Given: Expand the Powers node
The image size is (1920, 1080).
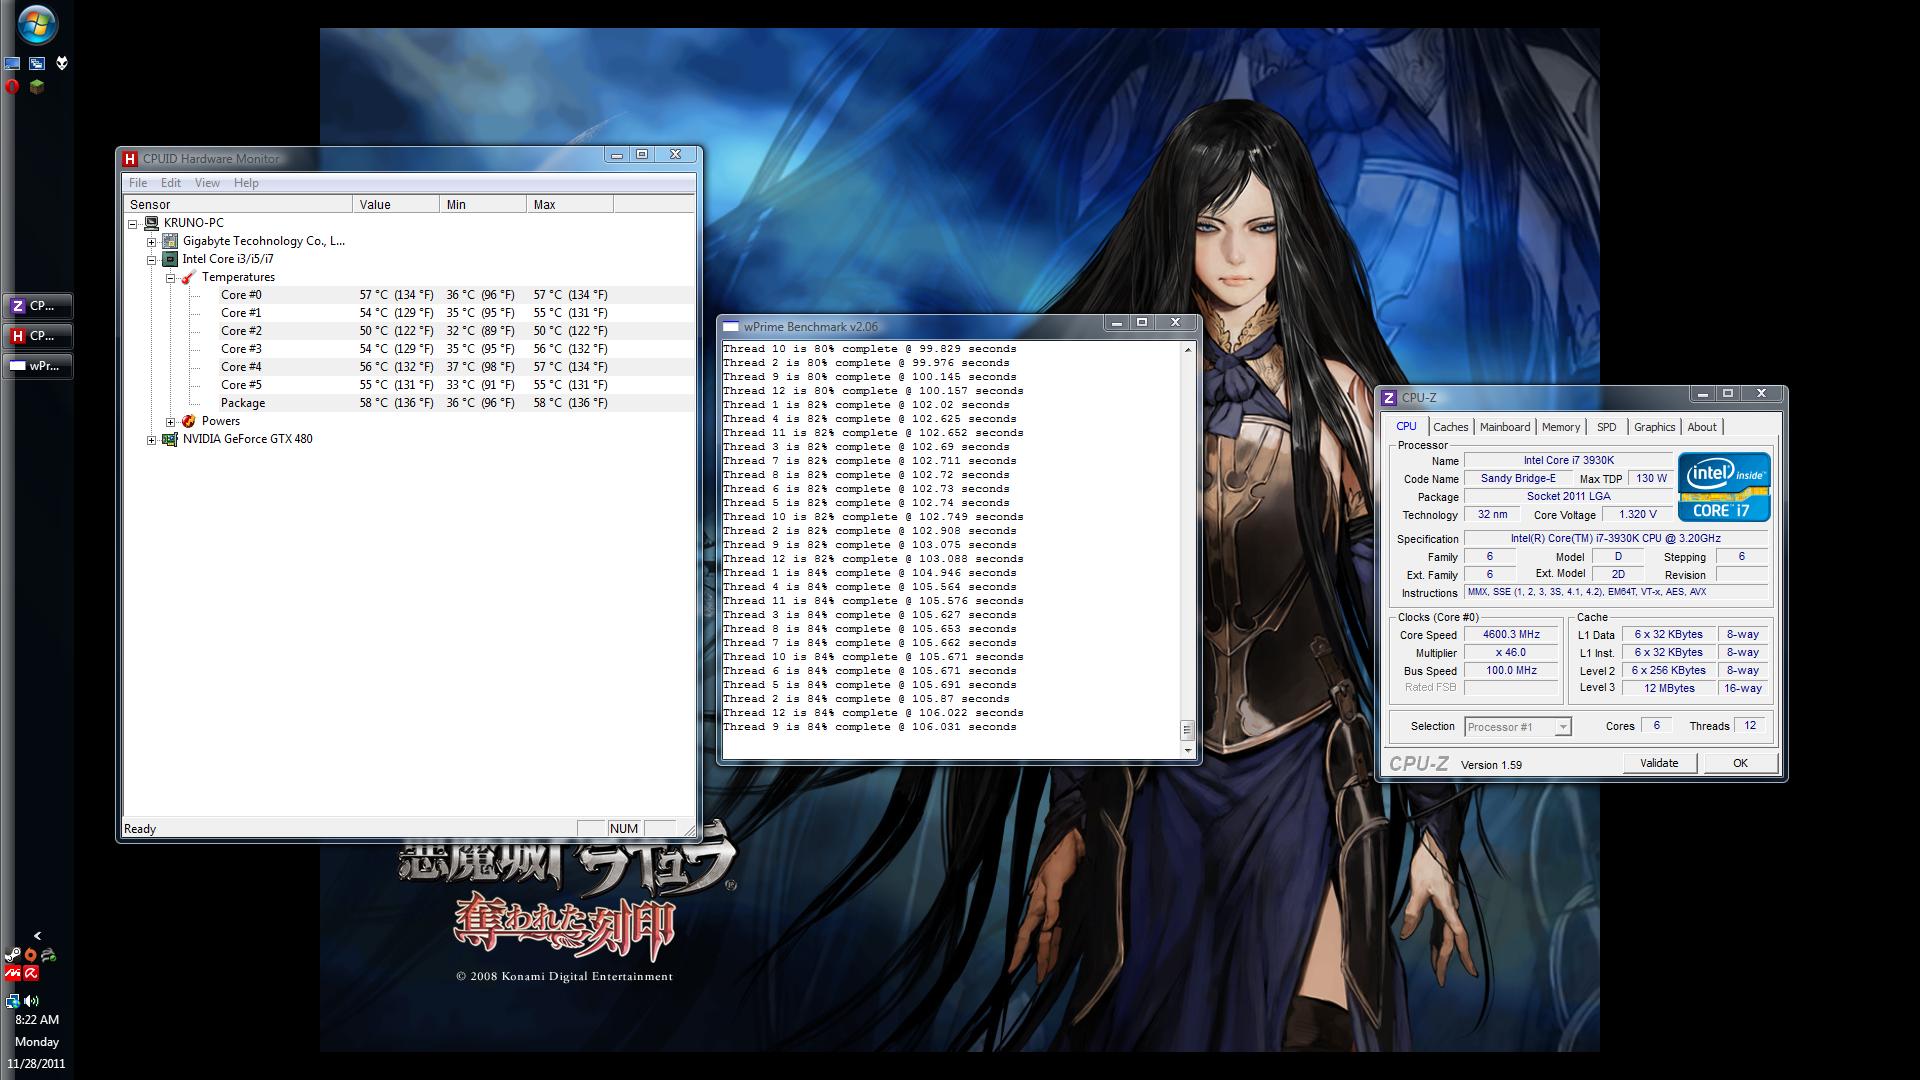Looking at the screenshot, I should 170,422.
